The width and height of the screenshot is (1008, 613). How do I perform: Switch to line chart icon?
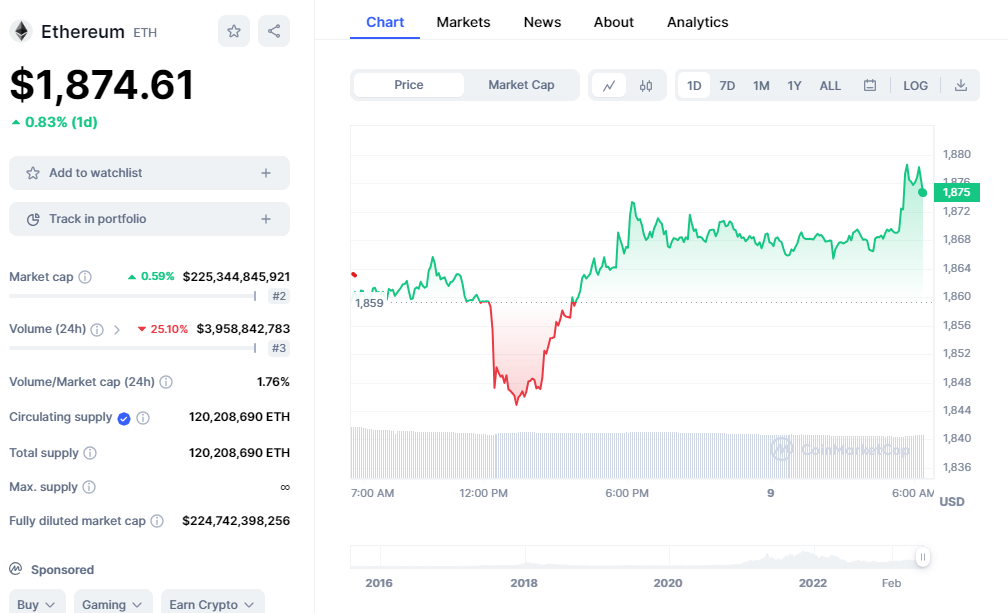609,85
